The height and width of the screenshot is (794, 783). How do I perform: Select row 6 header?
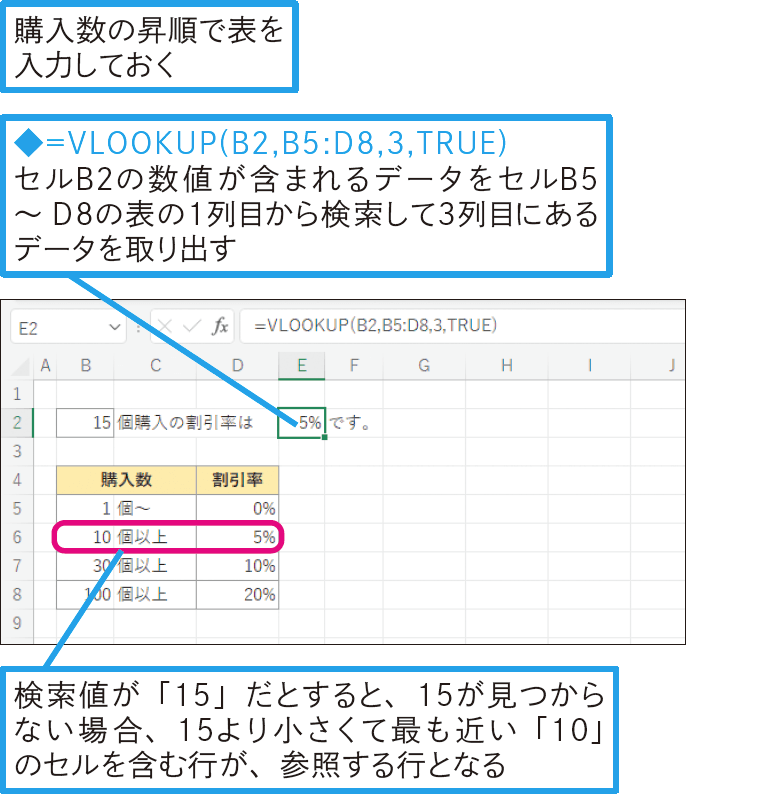coord(17,537)
